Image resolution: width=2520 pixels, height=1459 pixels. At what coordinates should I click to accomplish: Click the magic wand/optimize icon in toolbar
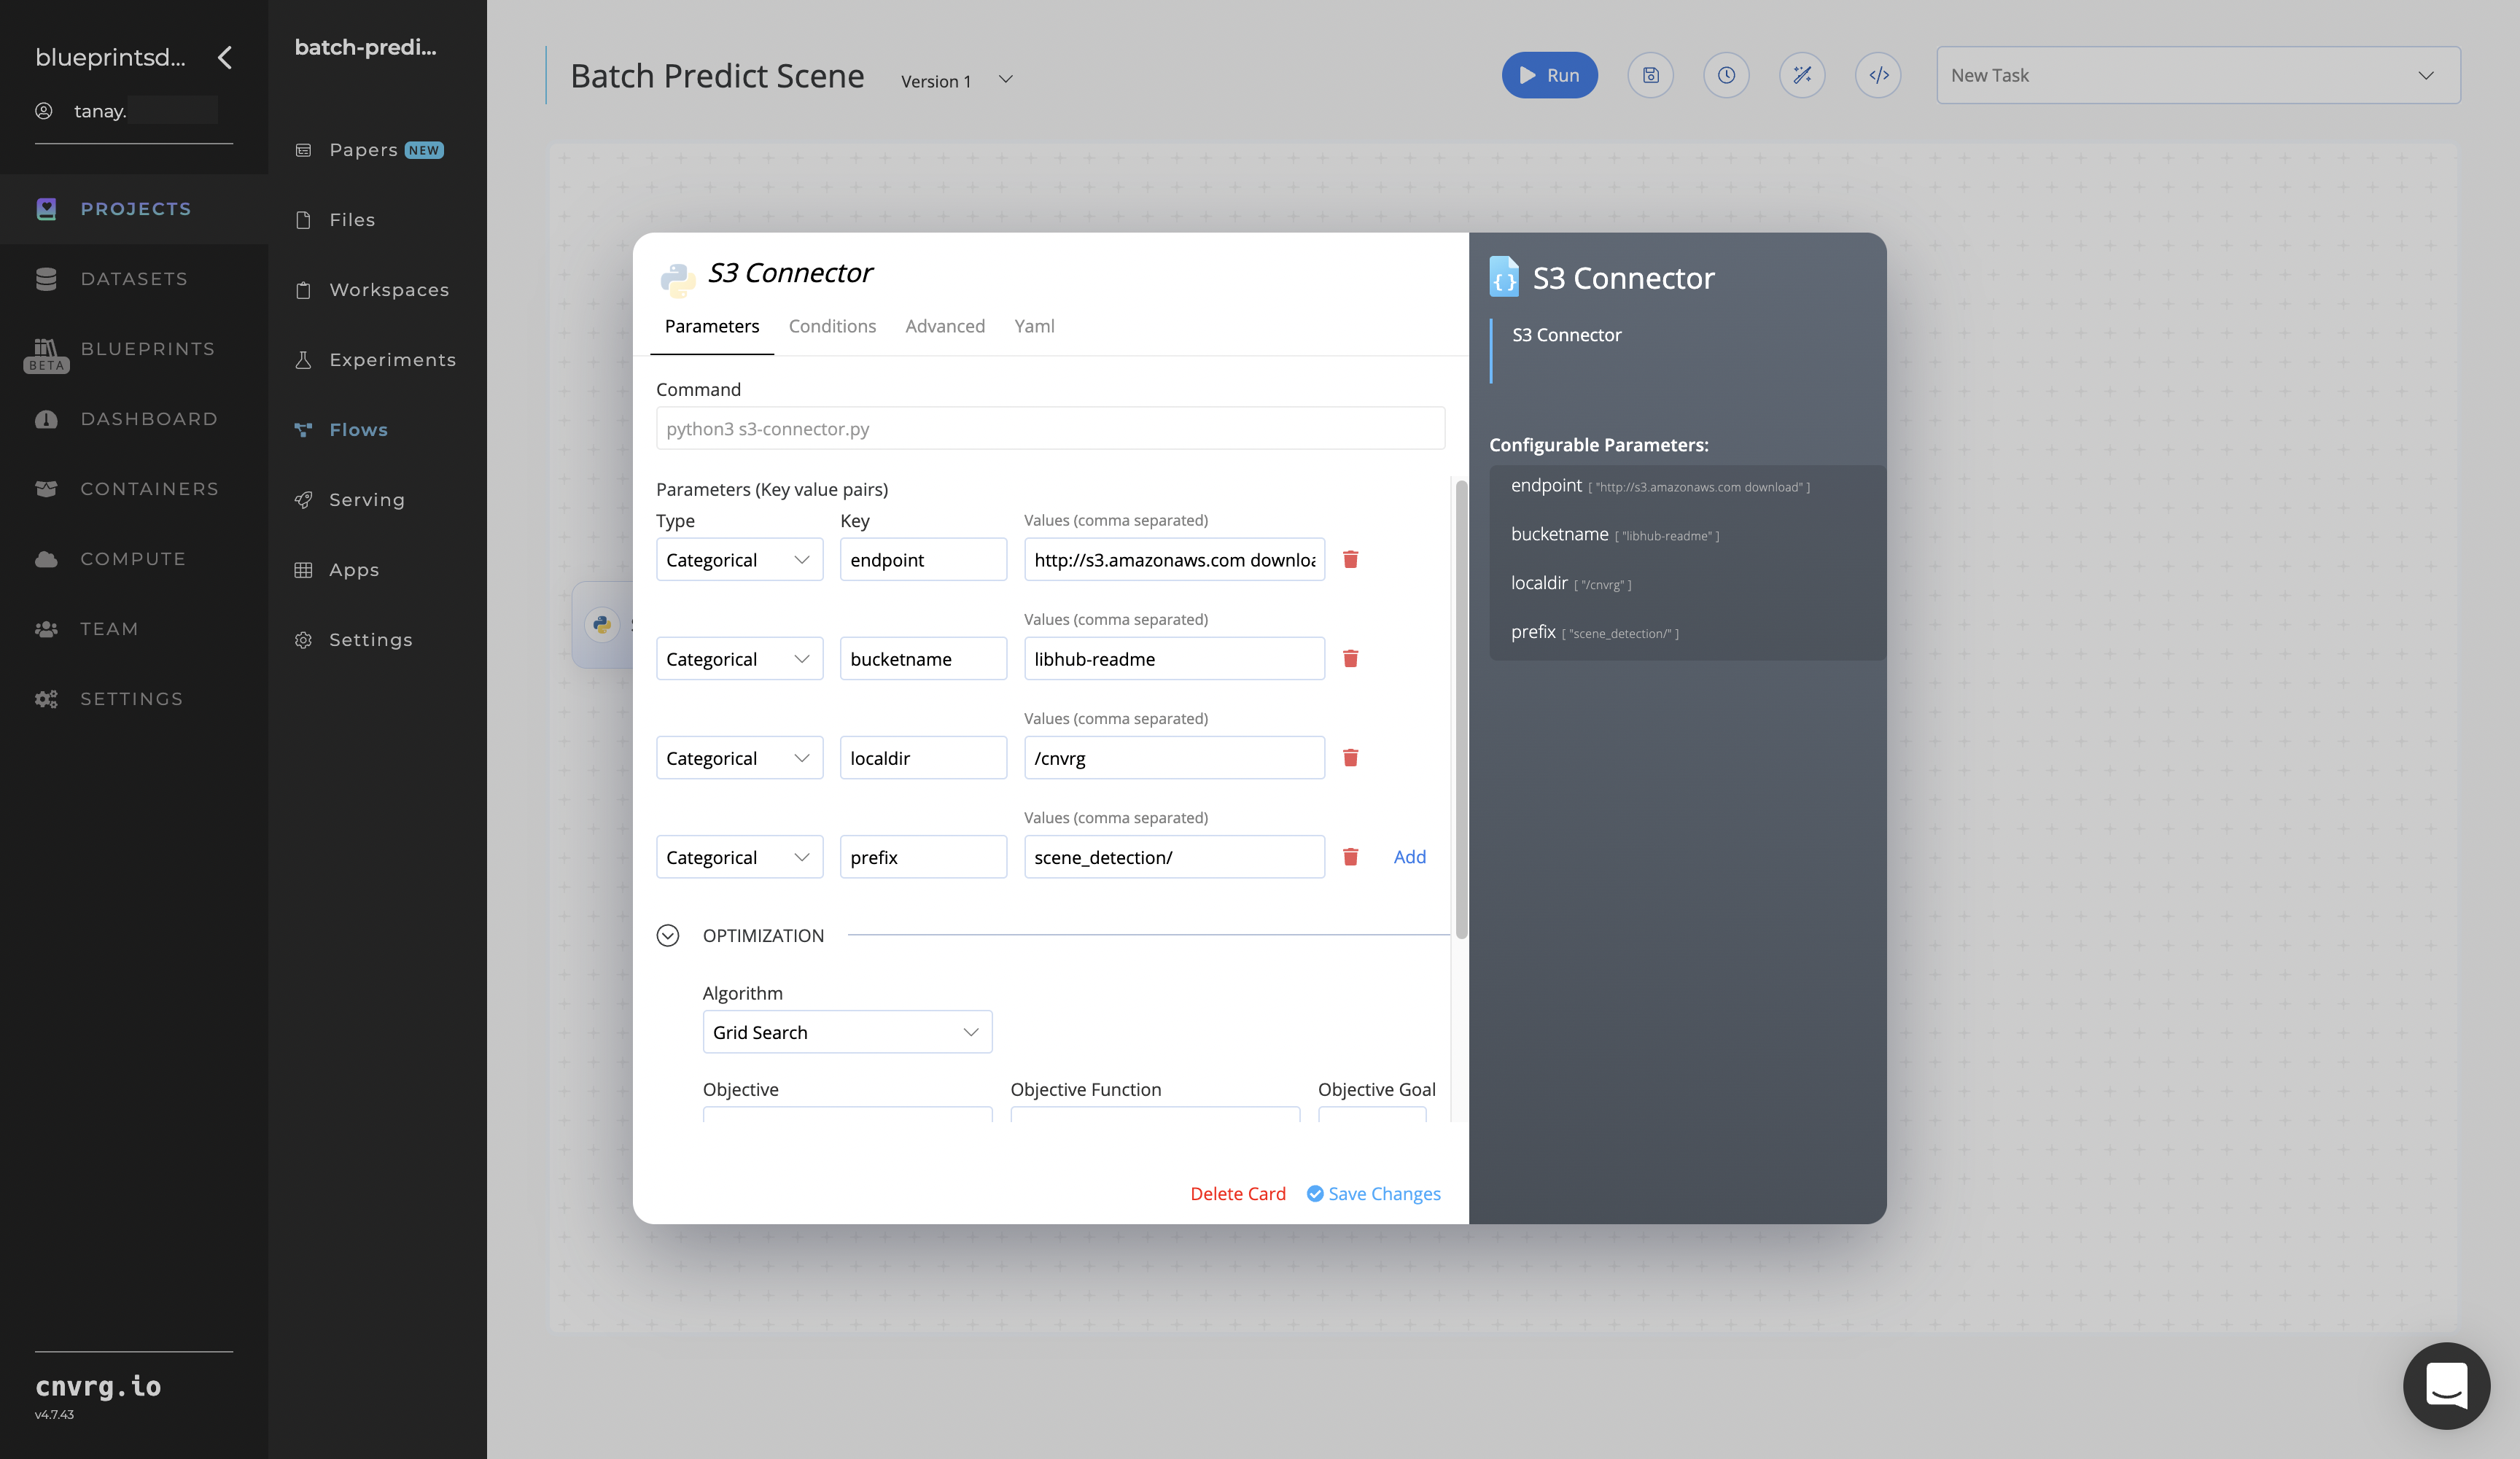pyautogui.click(x=1802, y=74)
